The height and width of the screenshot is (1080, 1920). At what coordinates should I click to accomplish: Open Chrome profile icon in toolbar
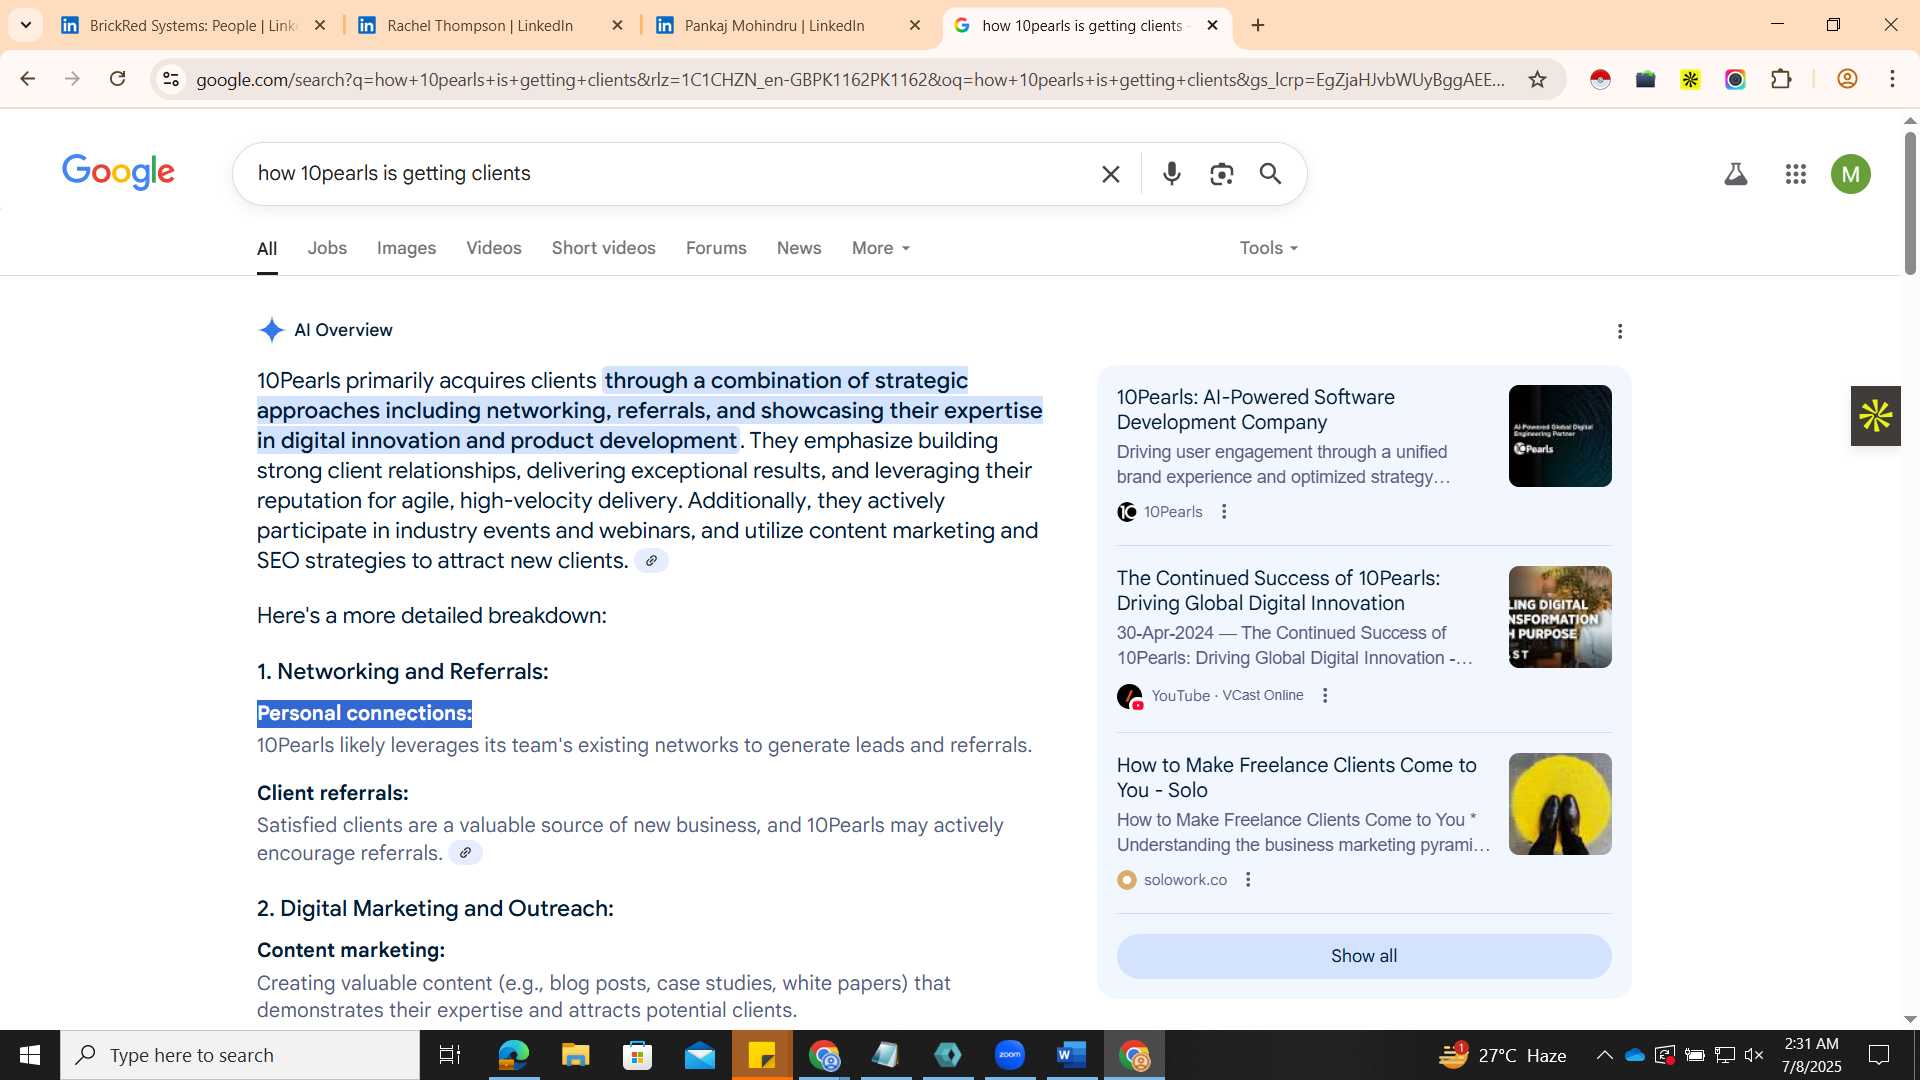tap(1847, 79)
